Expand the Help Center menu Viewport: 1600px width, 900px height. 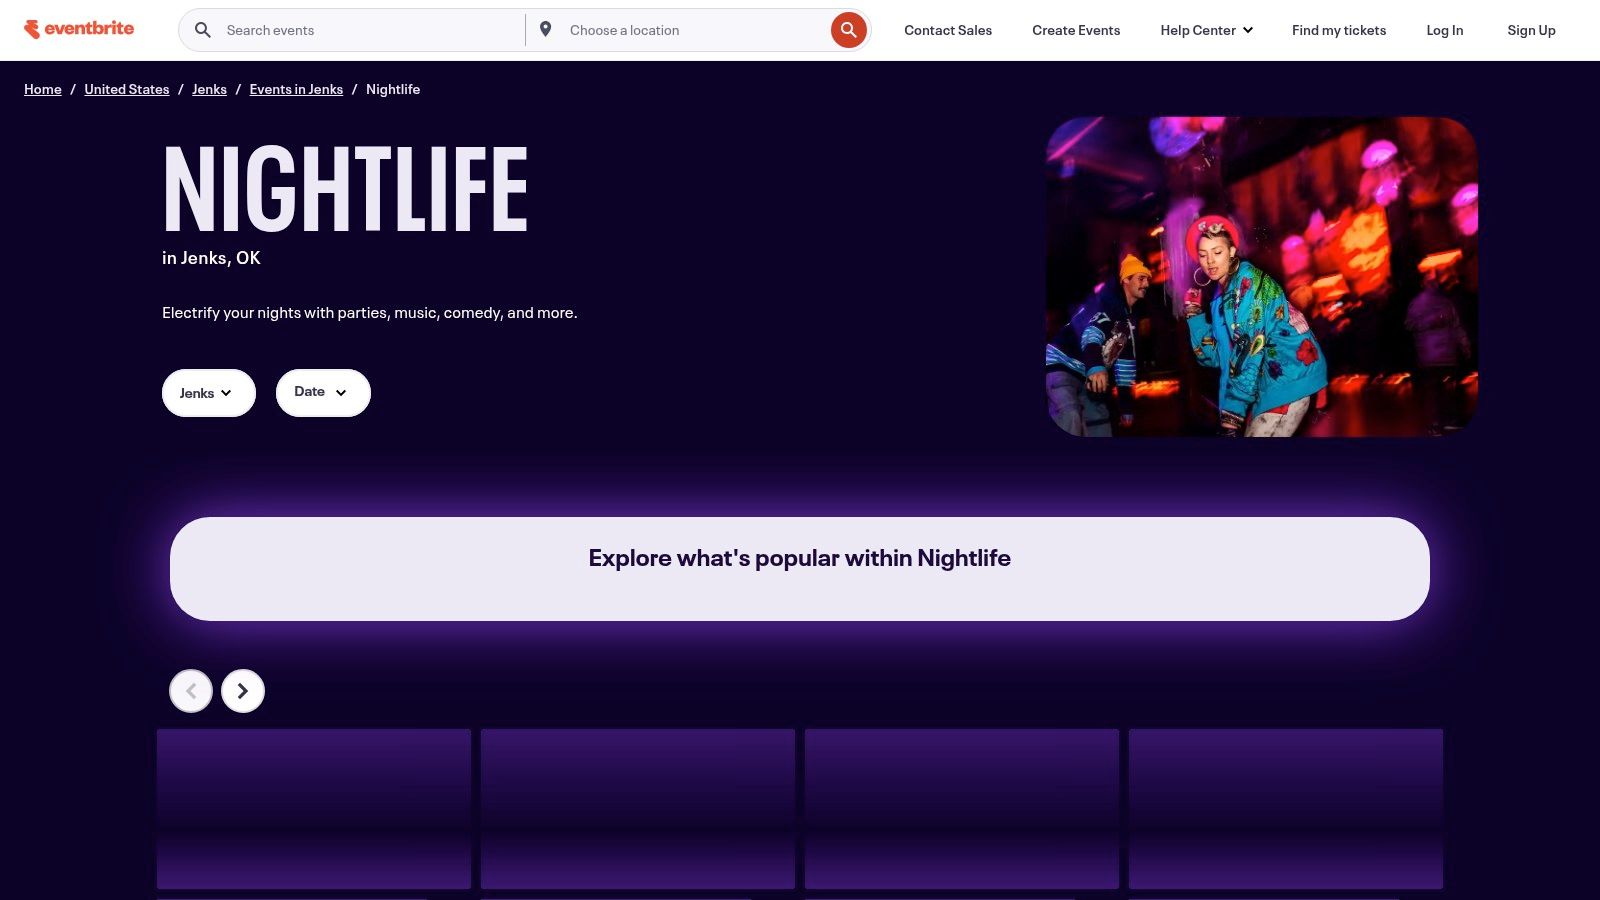pyautogui.click(x=1206, y=30)
